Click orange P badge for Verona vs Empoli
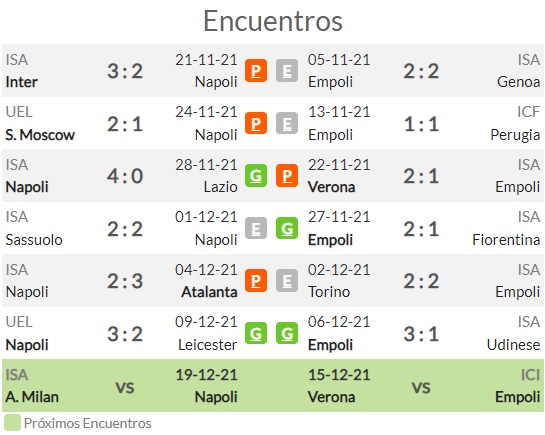The image size is (545, 435). click(x=287, y=176)
